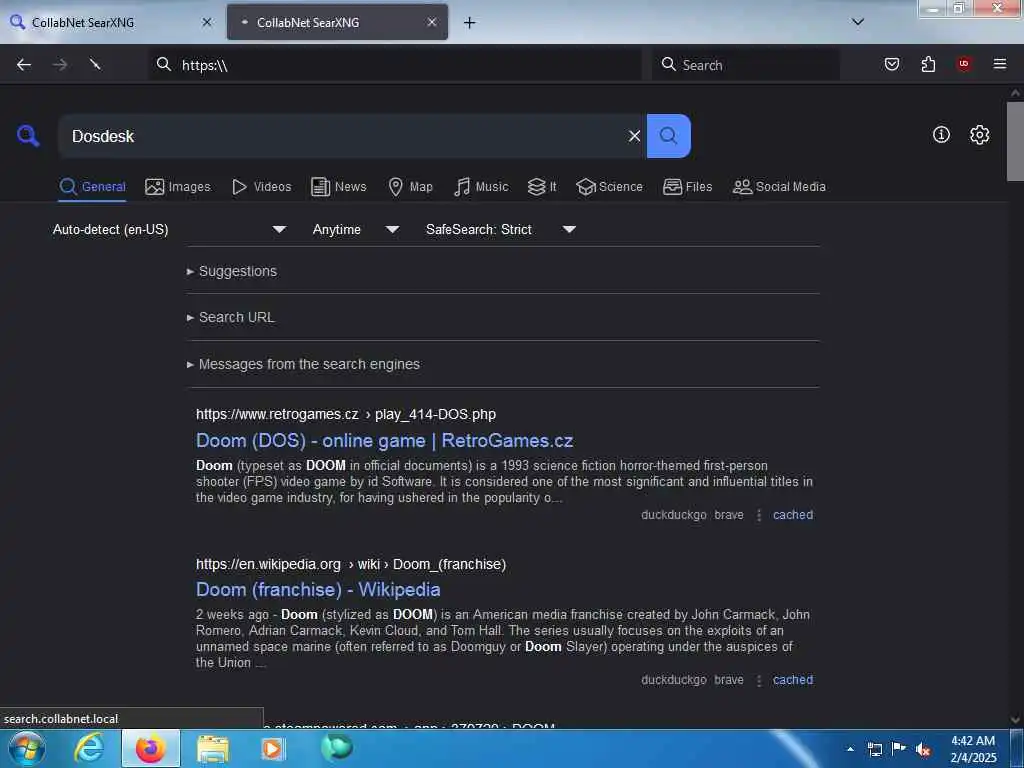Image resolution: width=1024 pixels, height=768 pixels.
Task: Click the page vertical scrollbar thumb
Action: pos(1015,141)
